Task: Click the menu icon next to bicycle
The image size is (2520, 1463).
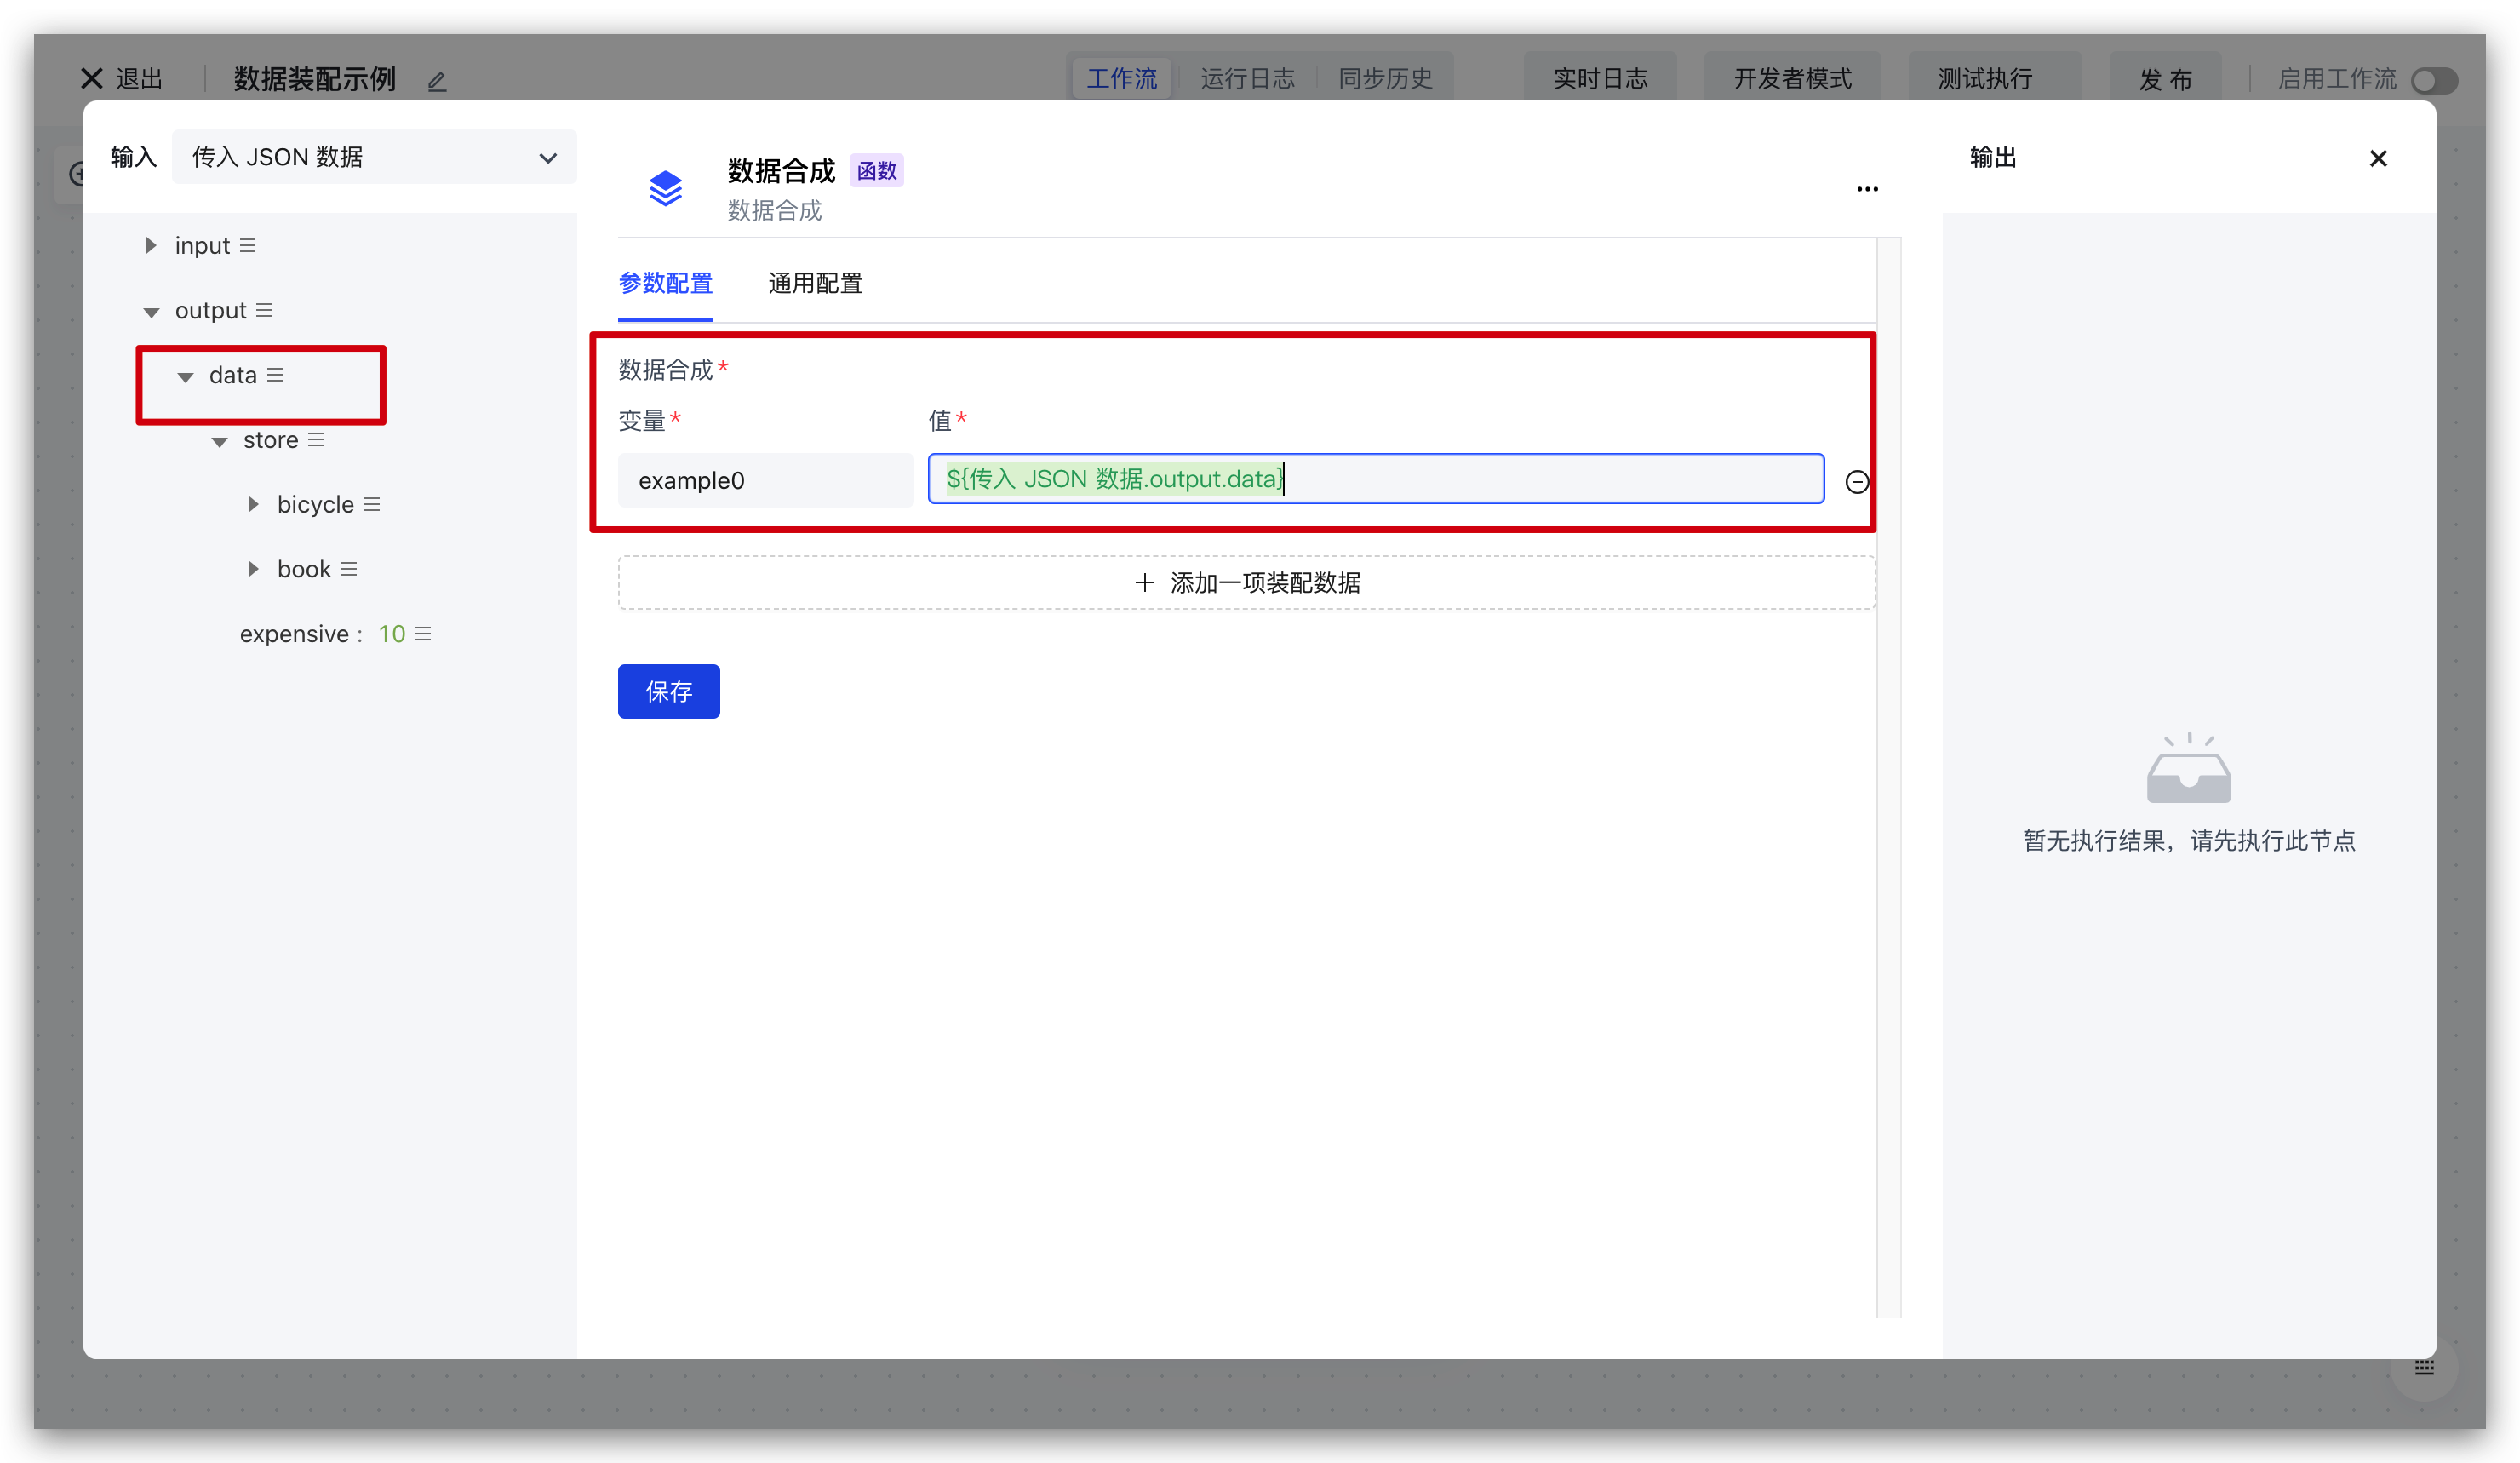Action: pos(372,505)
